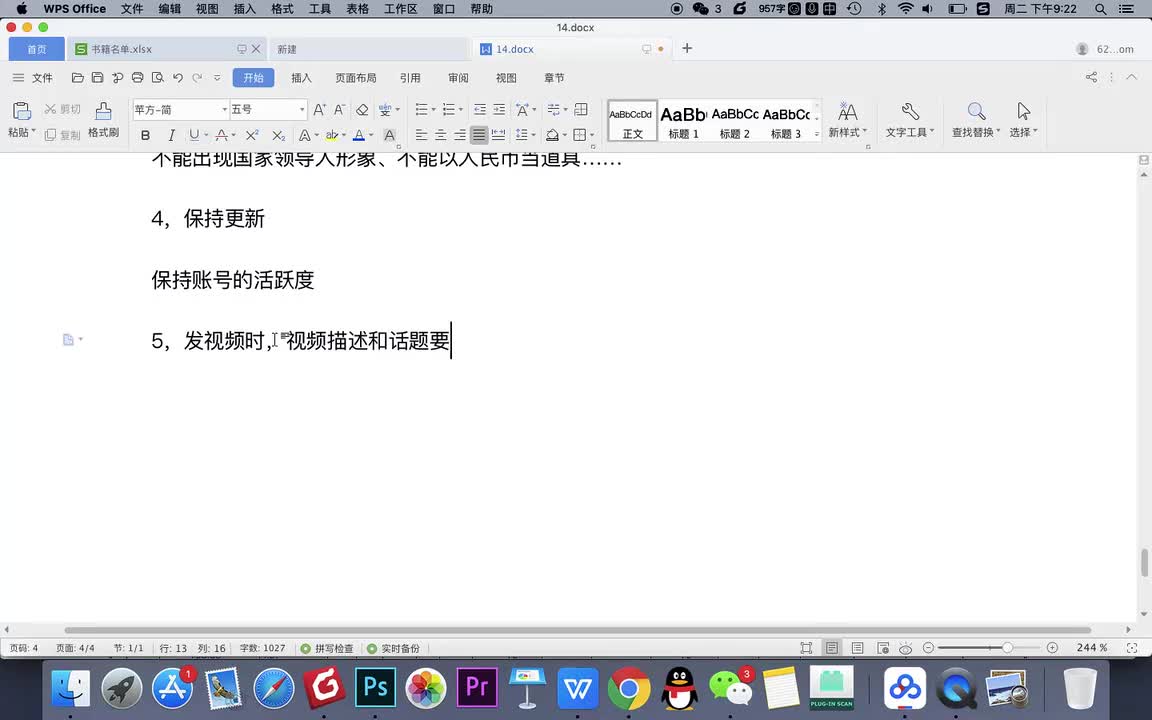Expand quick access toolbar customize arrow
The image size is (1152, 720).
point(217,78)
